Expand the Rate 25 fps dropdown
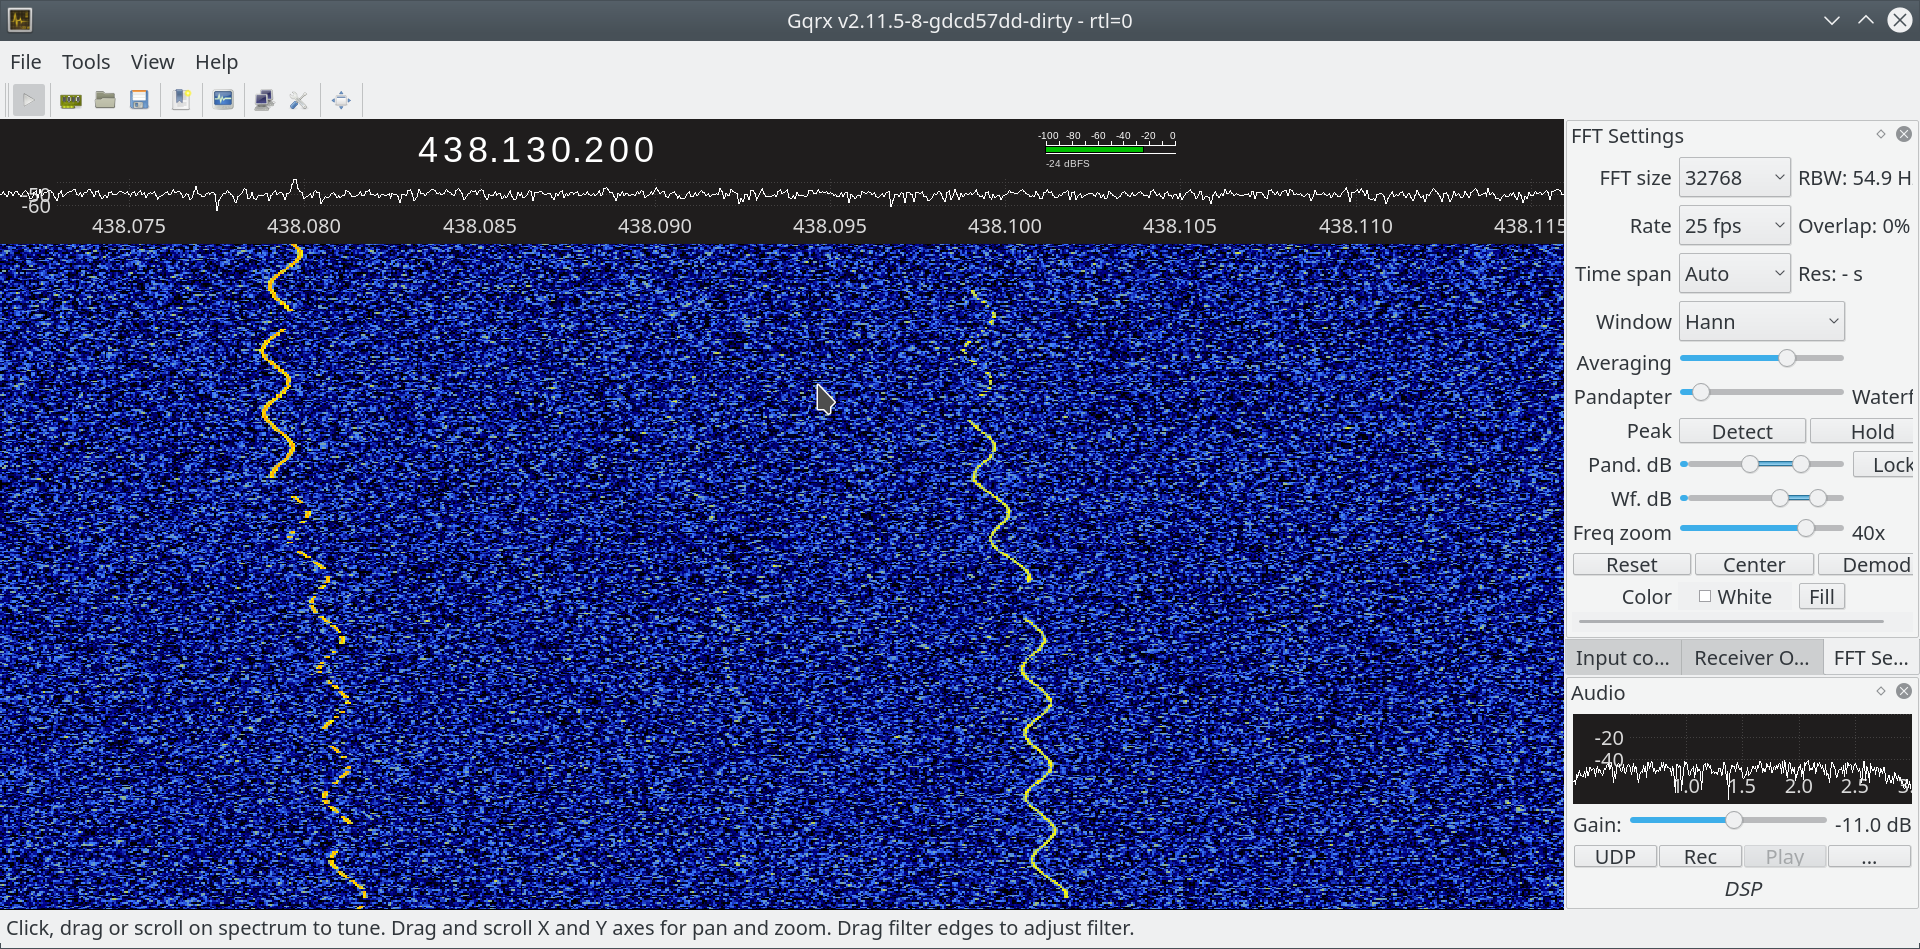 coord(1733,226)
